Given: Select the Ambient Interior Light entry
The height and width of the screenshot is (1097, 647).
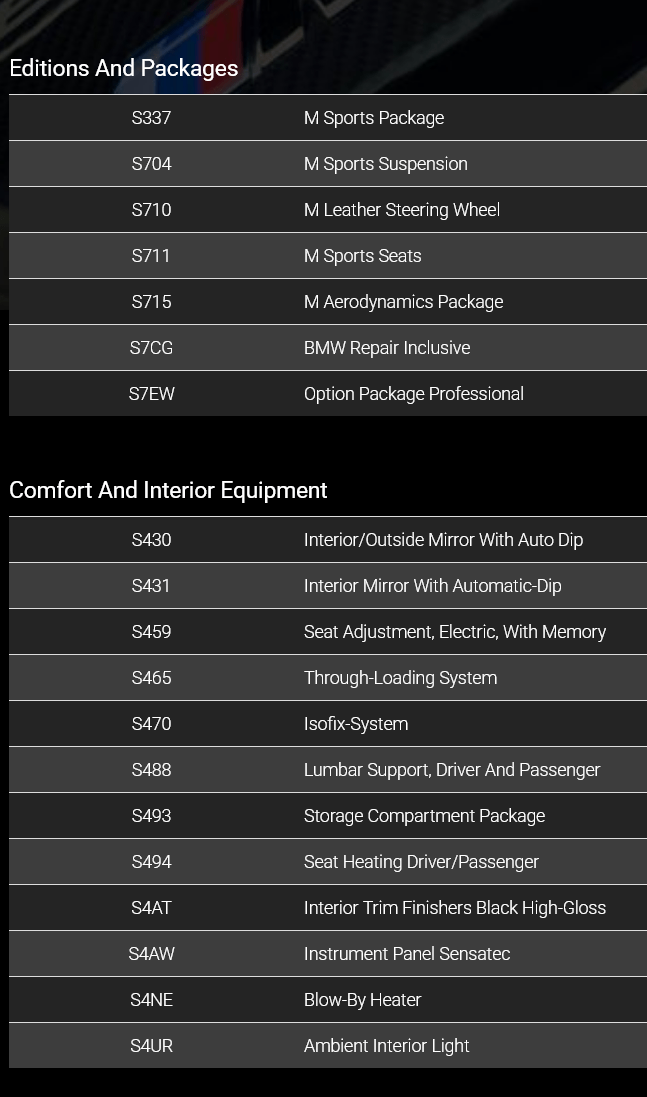Looking at the screenshot, I should 386,1046.
